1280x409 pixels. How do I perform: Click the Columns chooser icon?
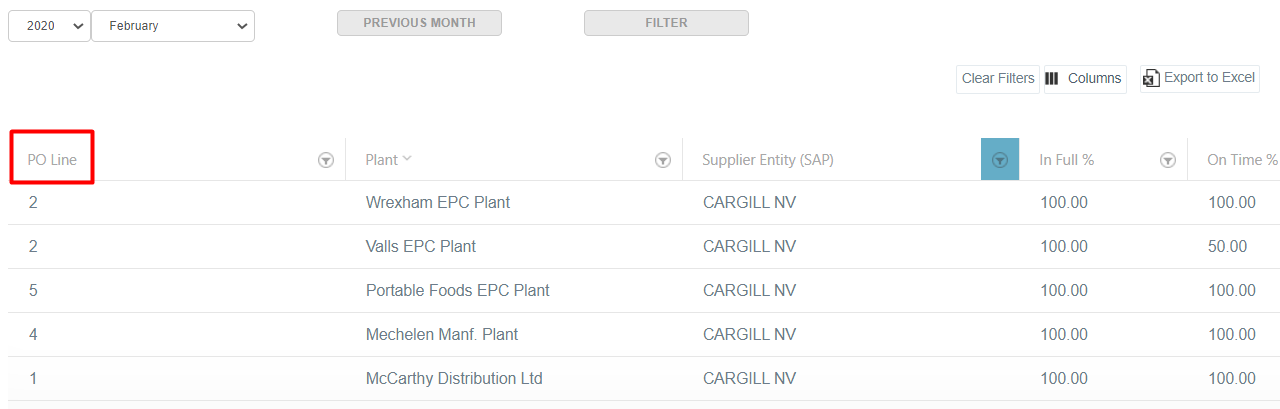point(1052,78)
